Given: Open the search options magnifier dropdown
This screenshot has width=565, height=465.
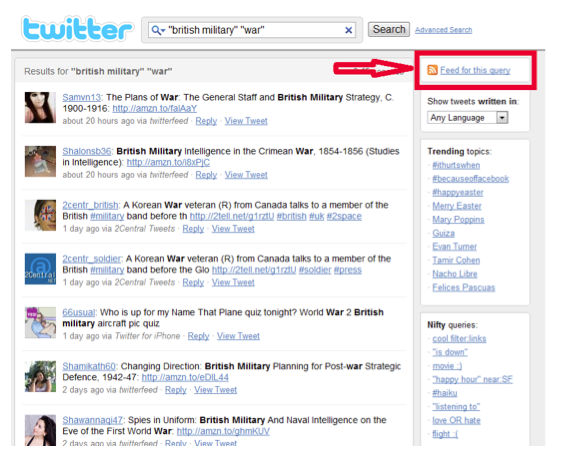Looking at the screenshot, I should pos(158,30).
